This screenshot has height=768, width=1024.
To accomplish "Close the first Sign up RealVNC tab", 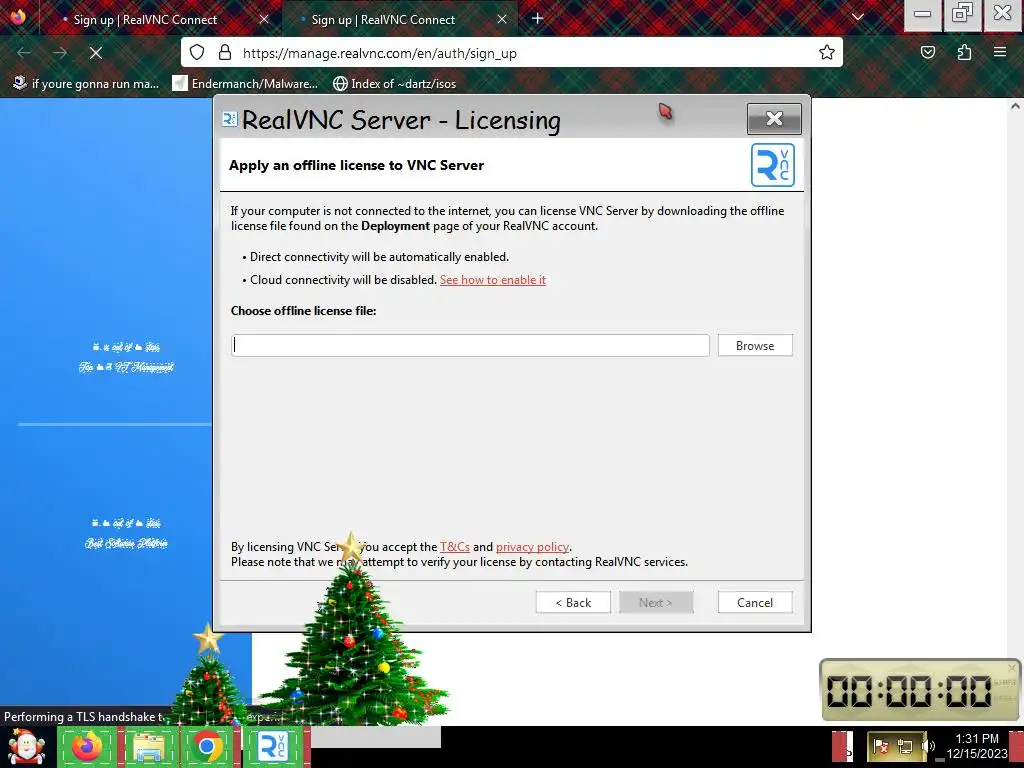I will (264, 20).
